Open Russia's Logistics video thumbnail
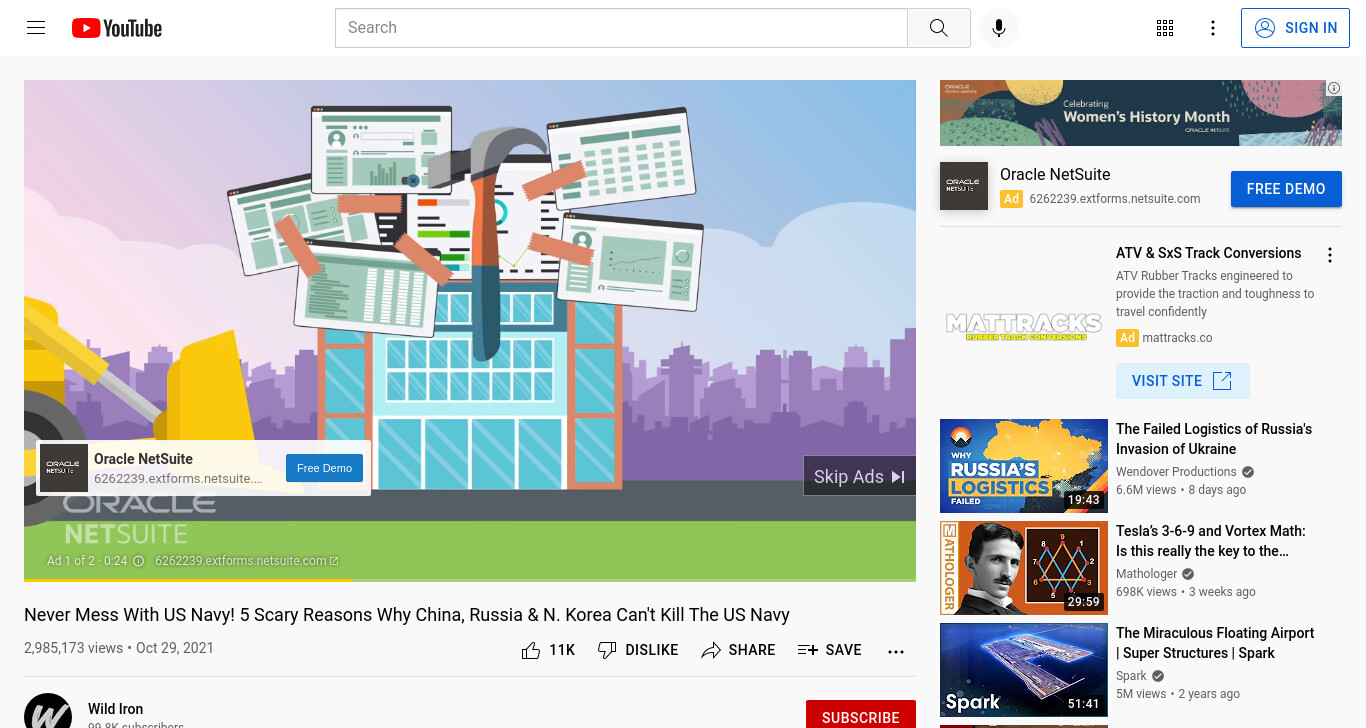Viewport: 1366px width, 728px height. click(1024, 466)
